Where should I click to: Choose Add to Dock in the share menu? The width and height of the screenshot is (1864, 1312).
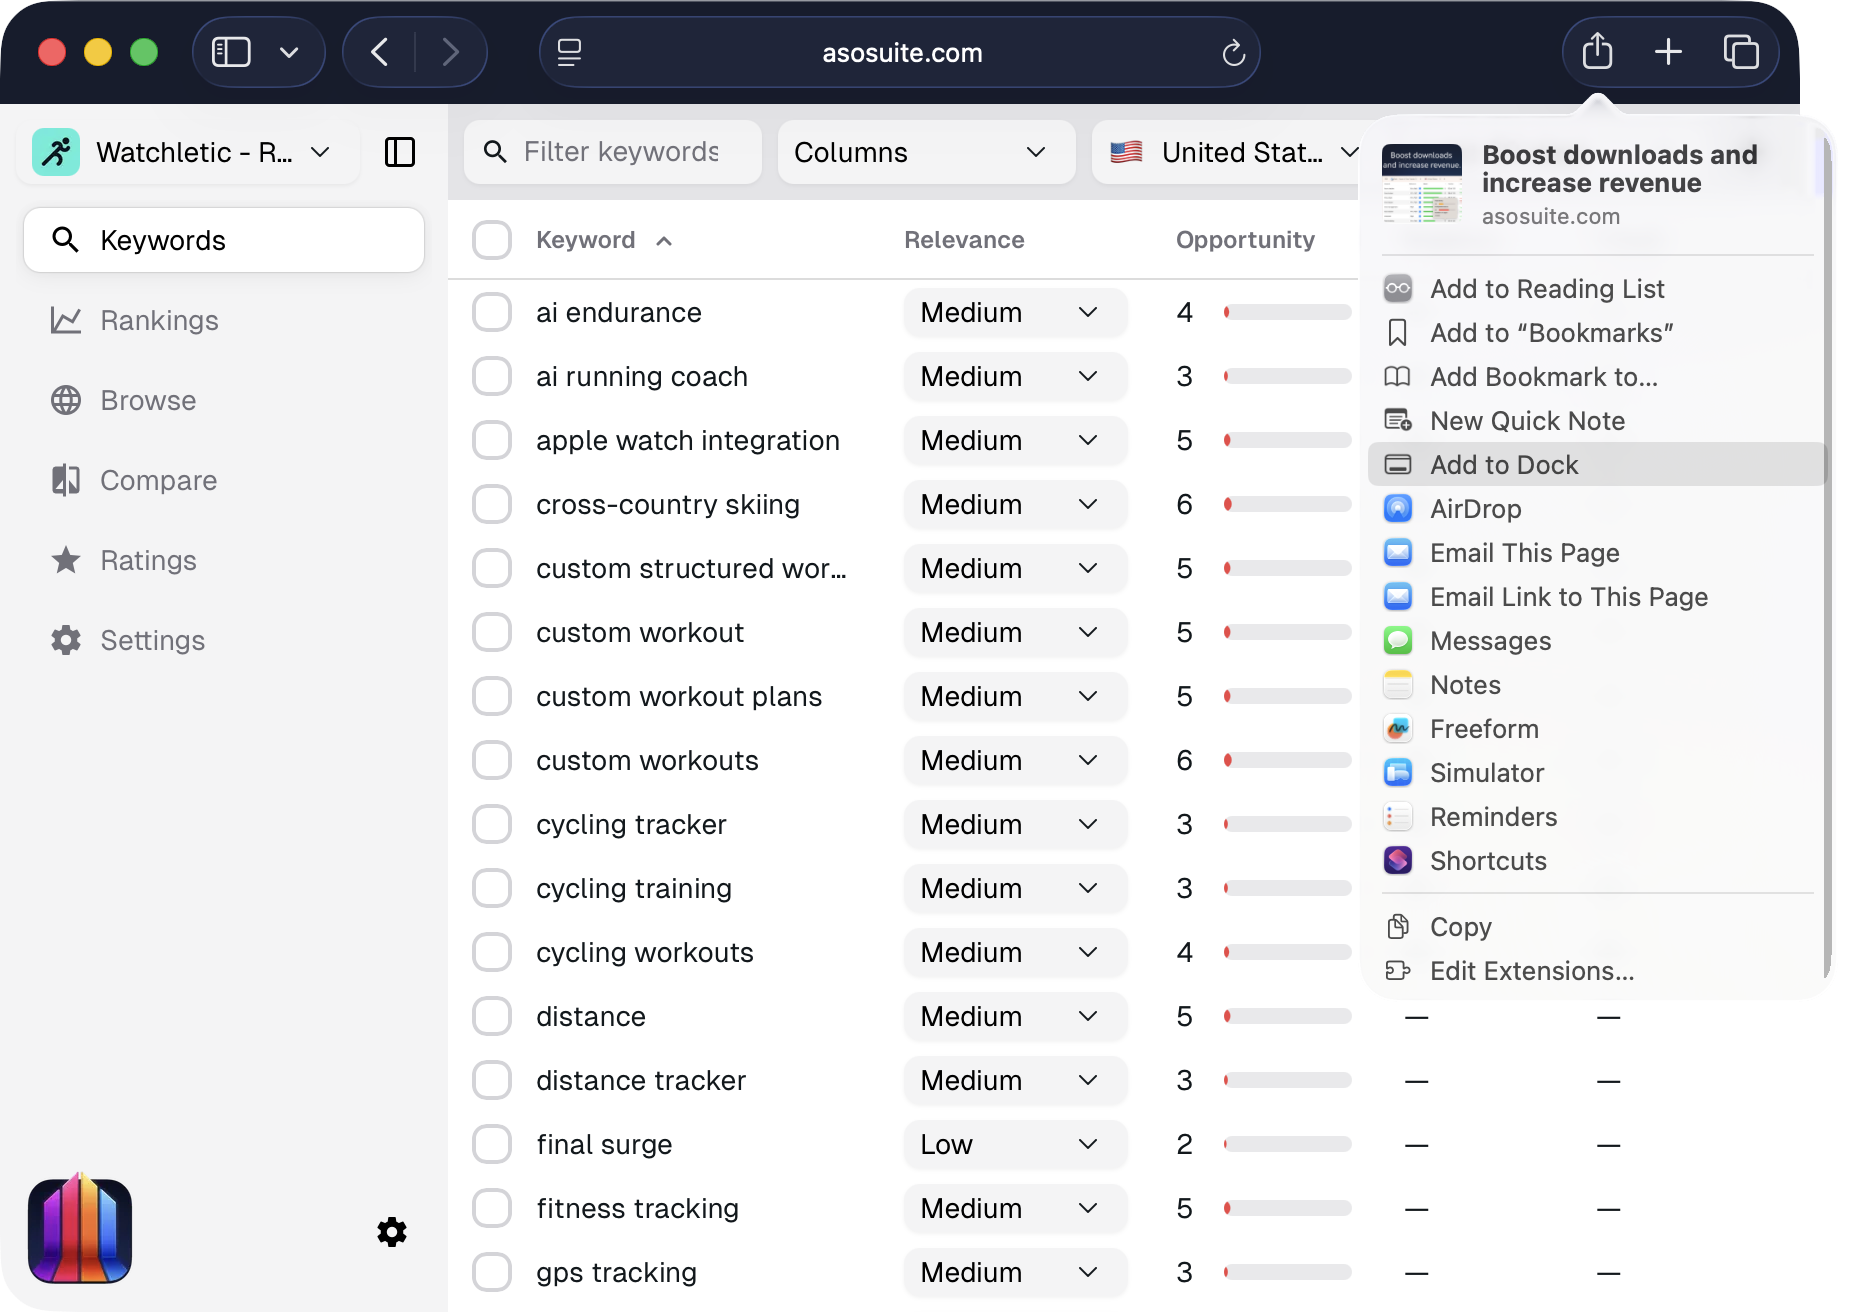point(1504,465)
